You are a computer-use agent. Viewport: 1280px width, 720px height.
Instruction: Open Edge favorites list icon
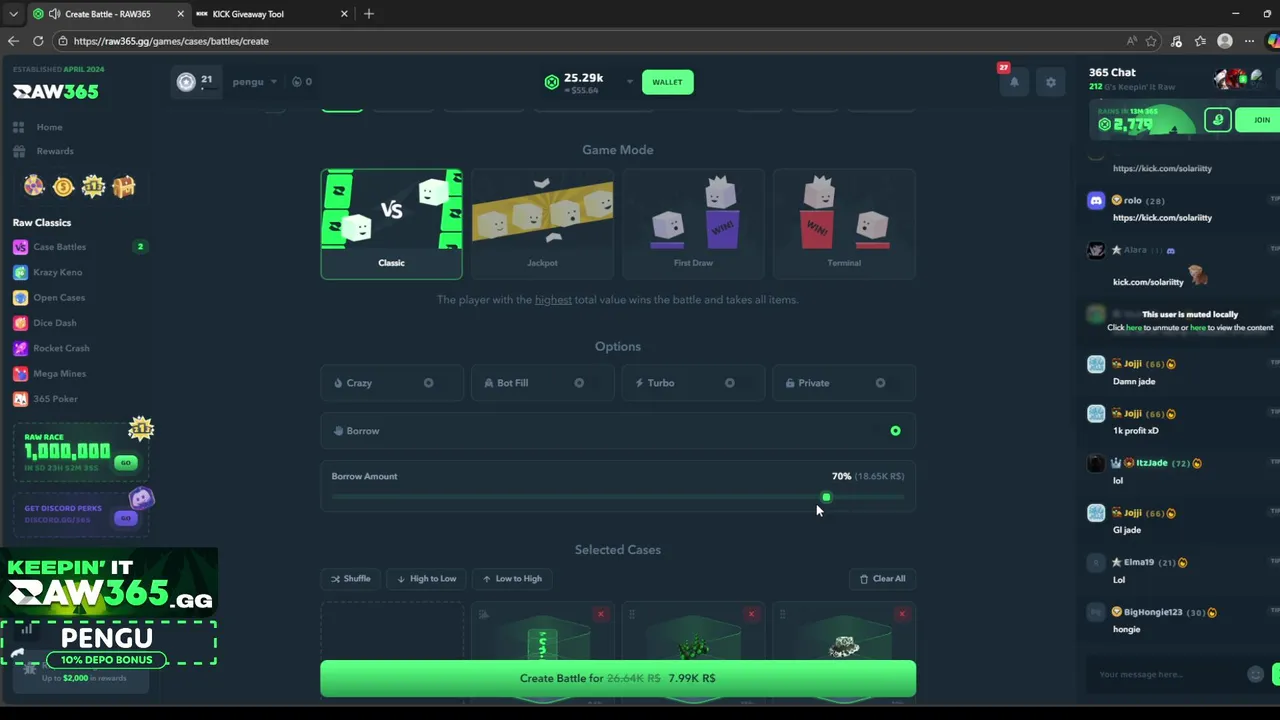pos(1200,41)
